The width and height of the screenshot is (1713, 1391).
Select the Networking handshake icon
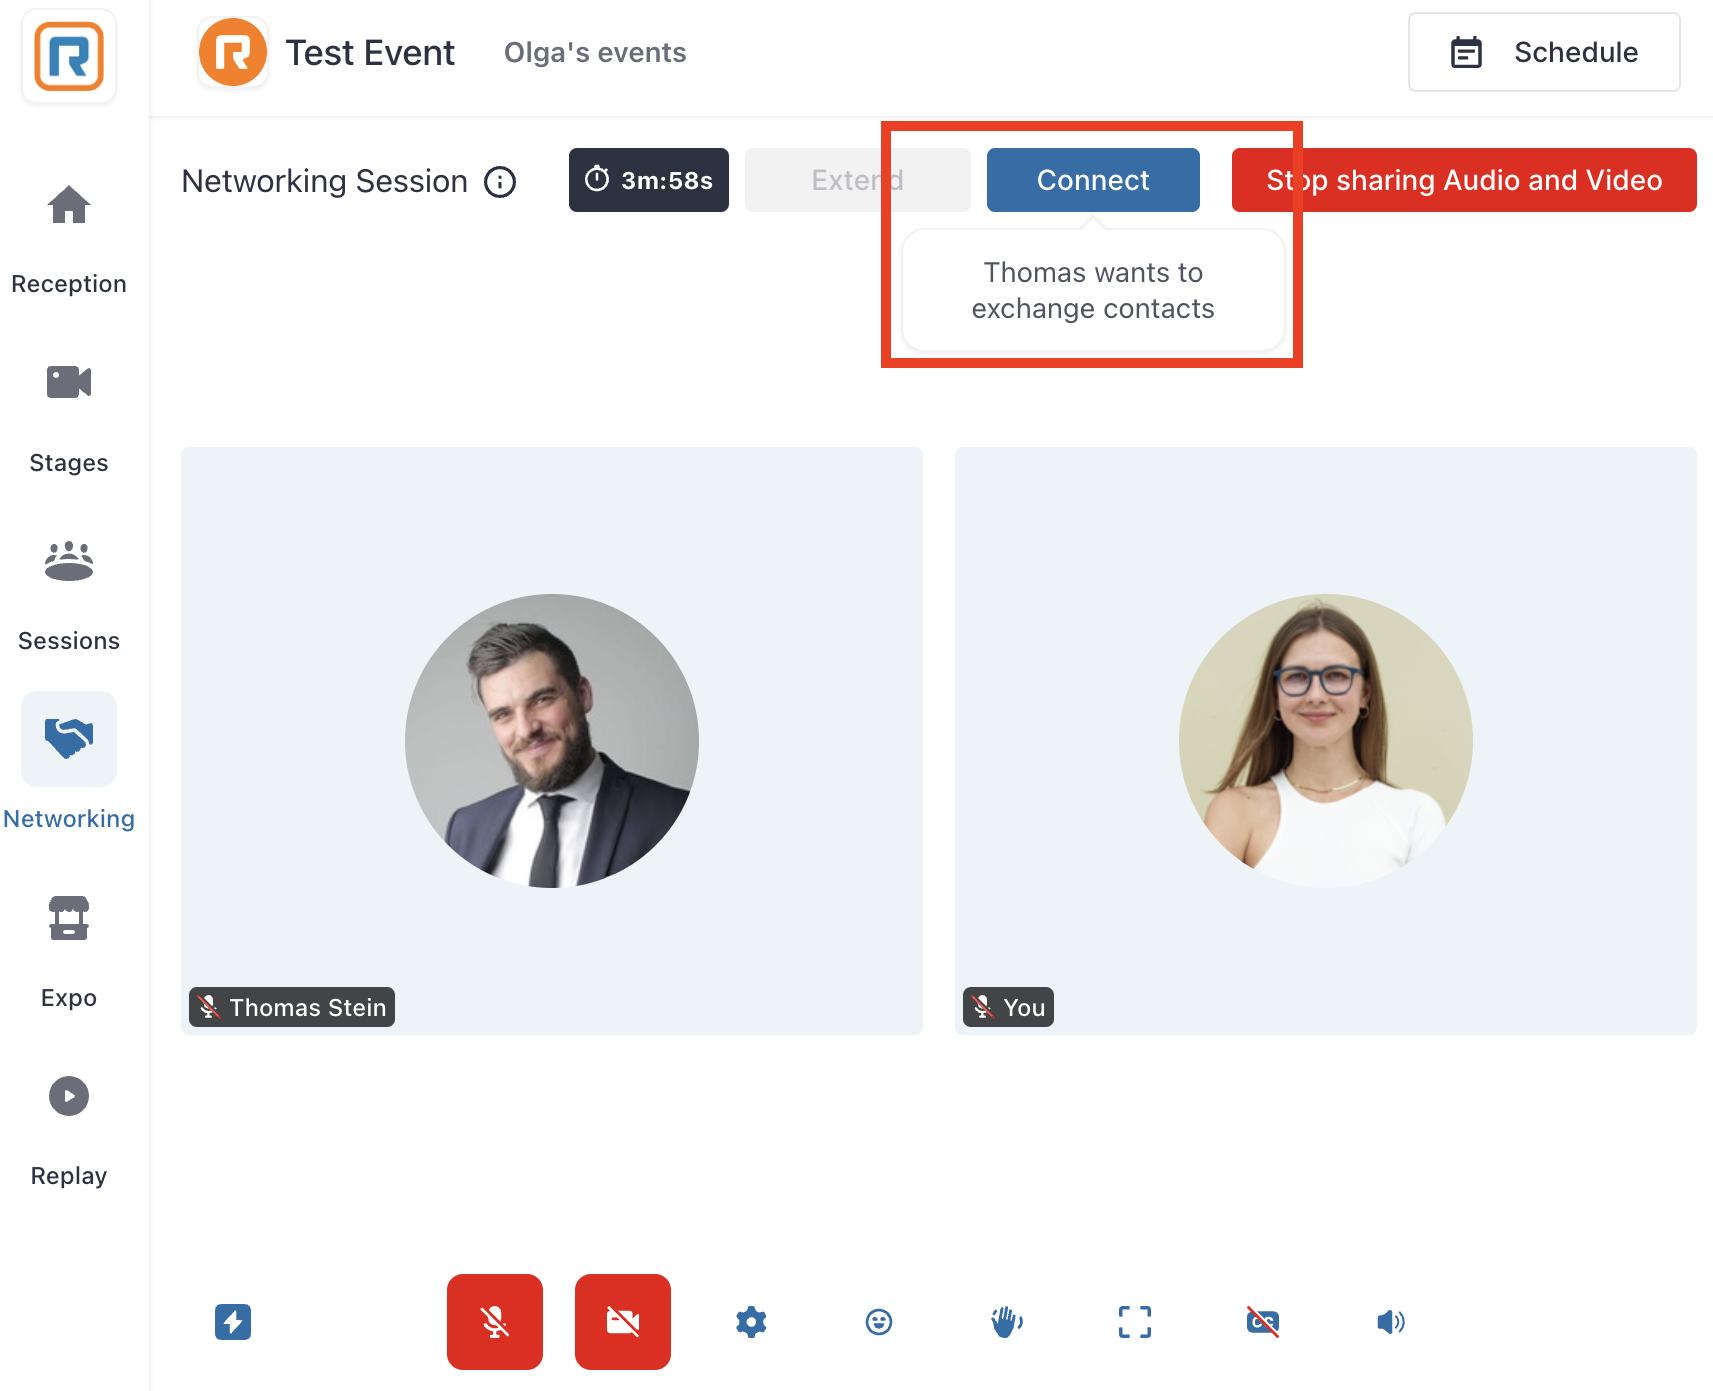[69, 739]
